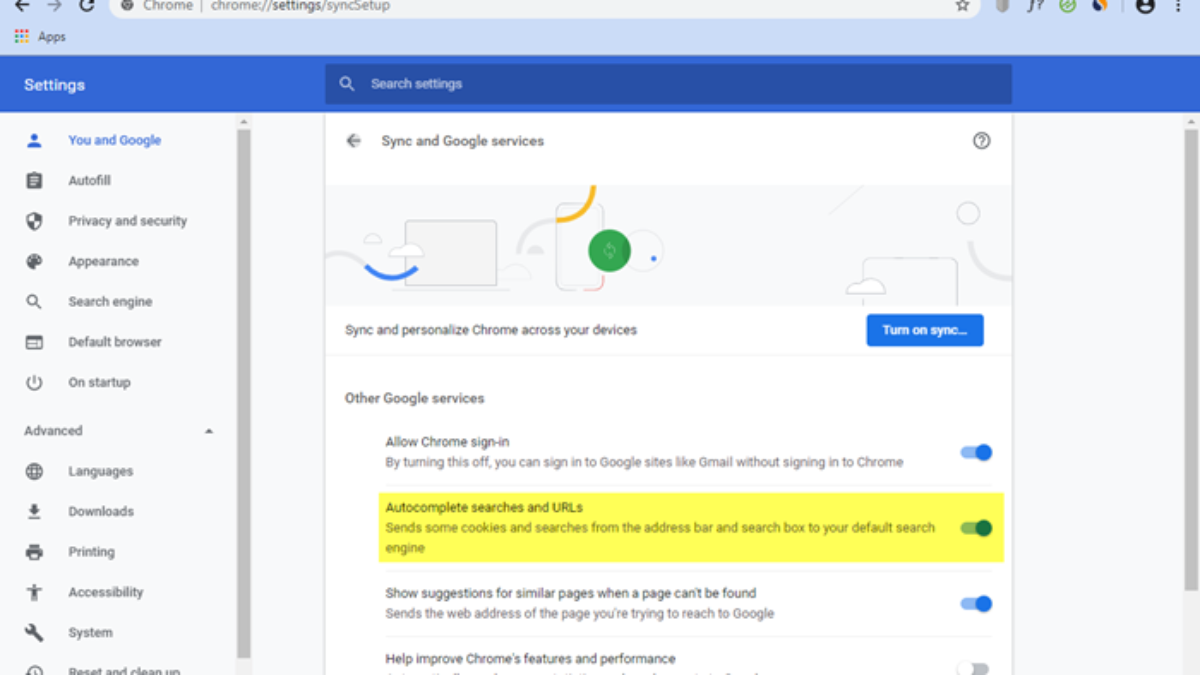Open Languages from the sidebar

100,471
